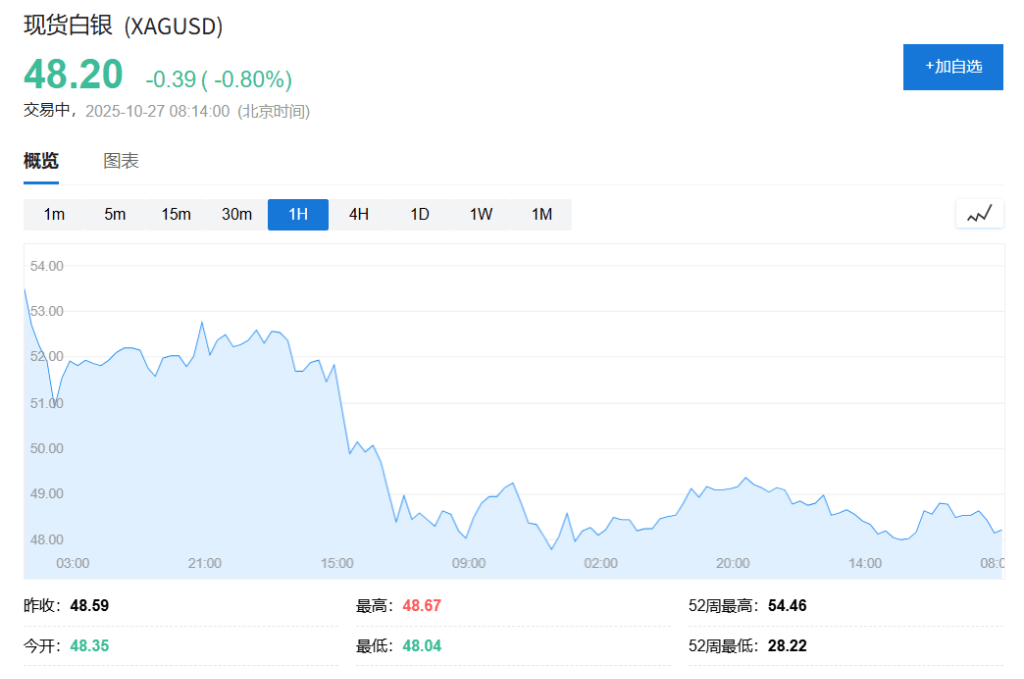
Task: Click the 15:00 label on time axis
Action: click(x=337, y=563)
